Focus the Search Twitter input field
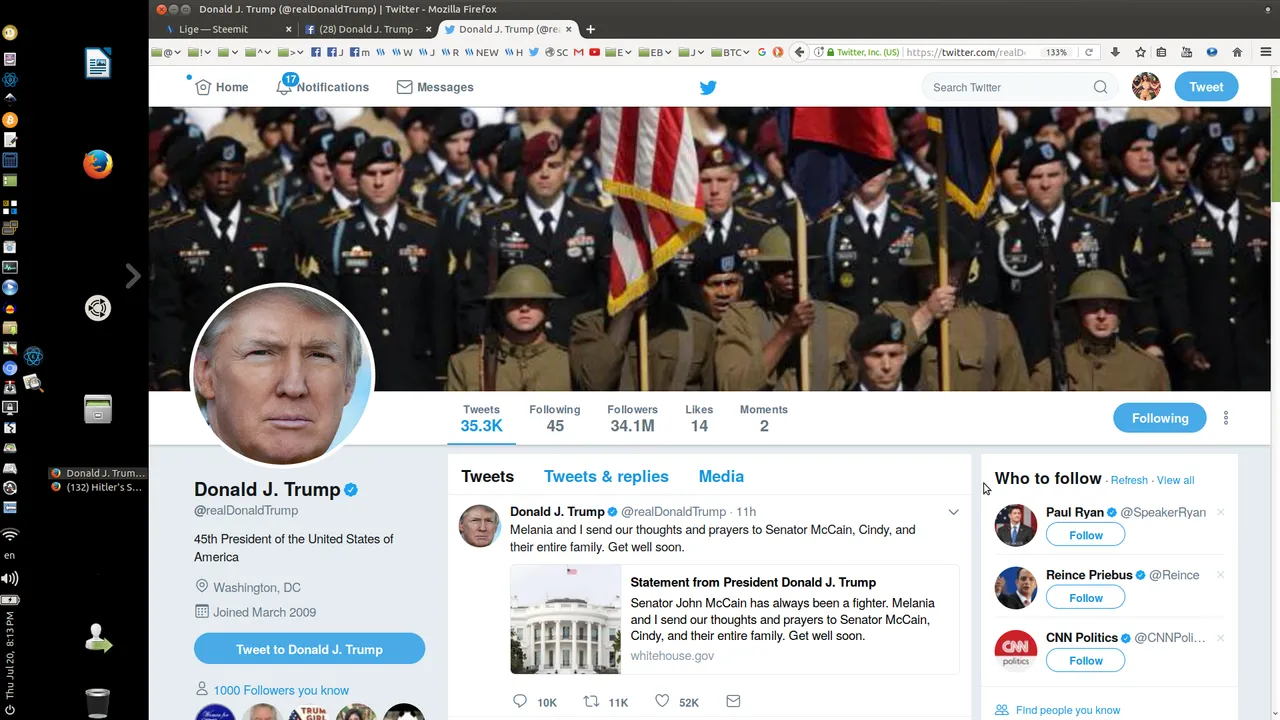1280x720 pixels. (x=1010, y=87)
